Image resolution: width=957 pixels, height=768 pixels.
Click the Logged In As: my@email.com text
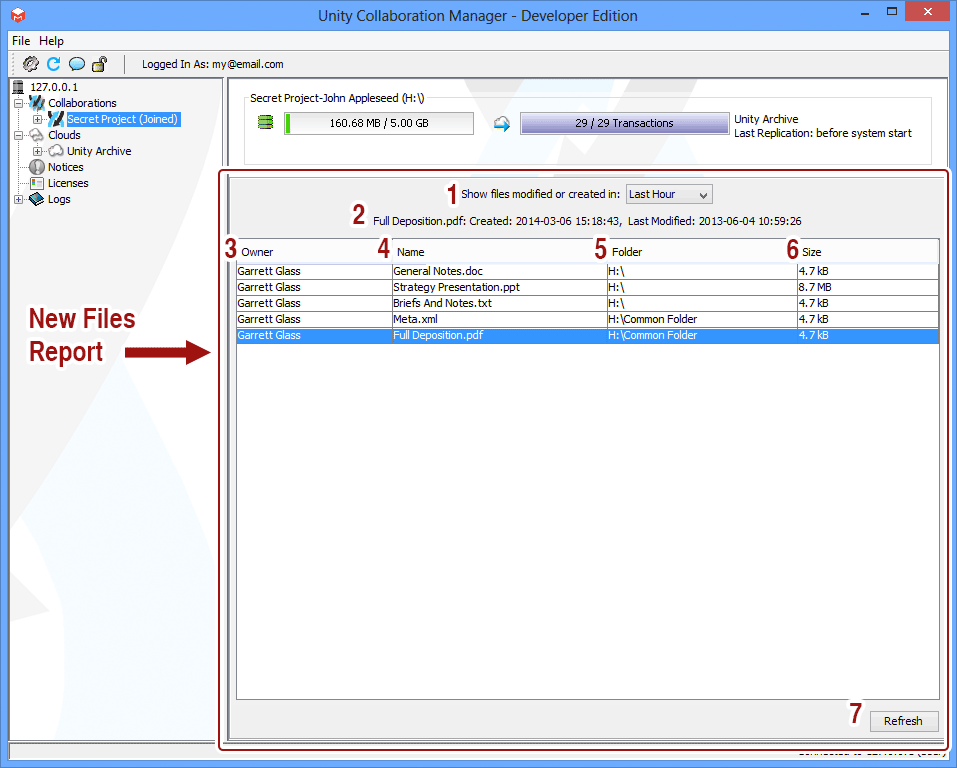coord(212,64)
